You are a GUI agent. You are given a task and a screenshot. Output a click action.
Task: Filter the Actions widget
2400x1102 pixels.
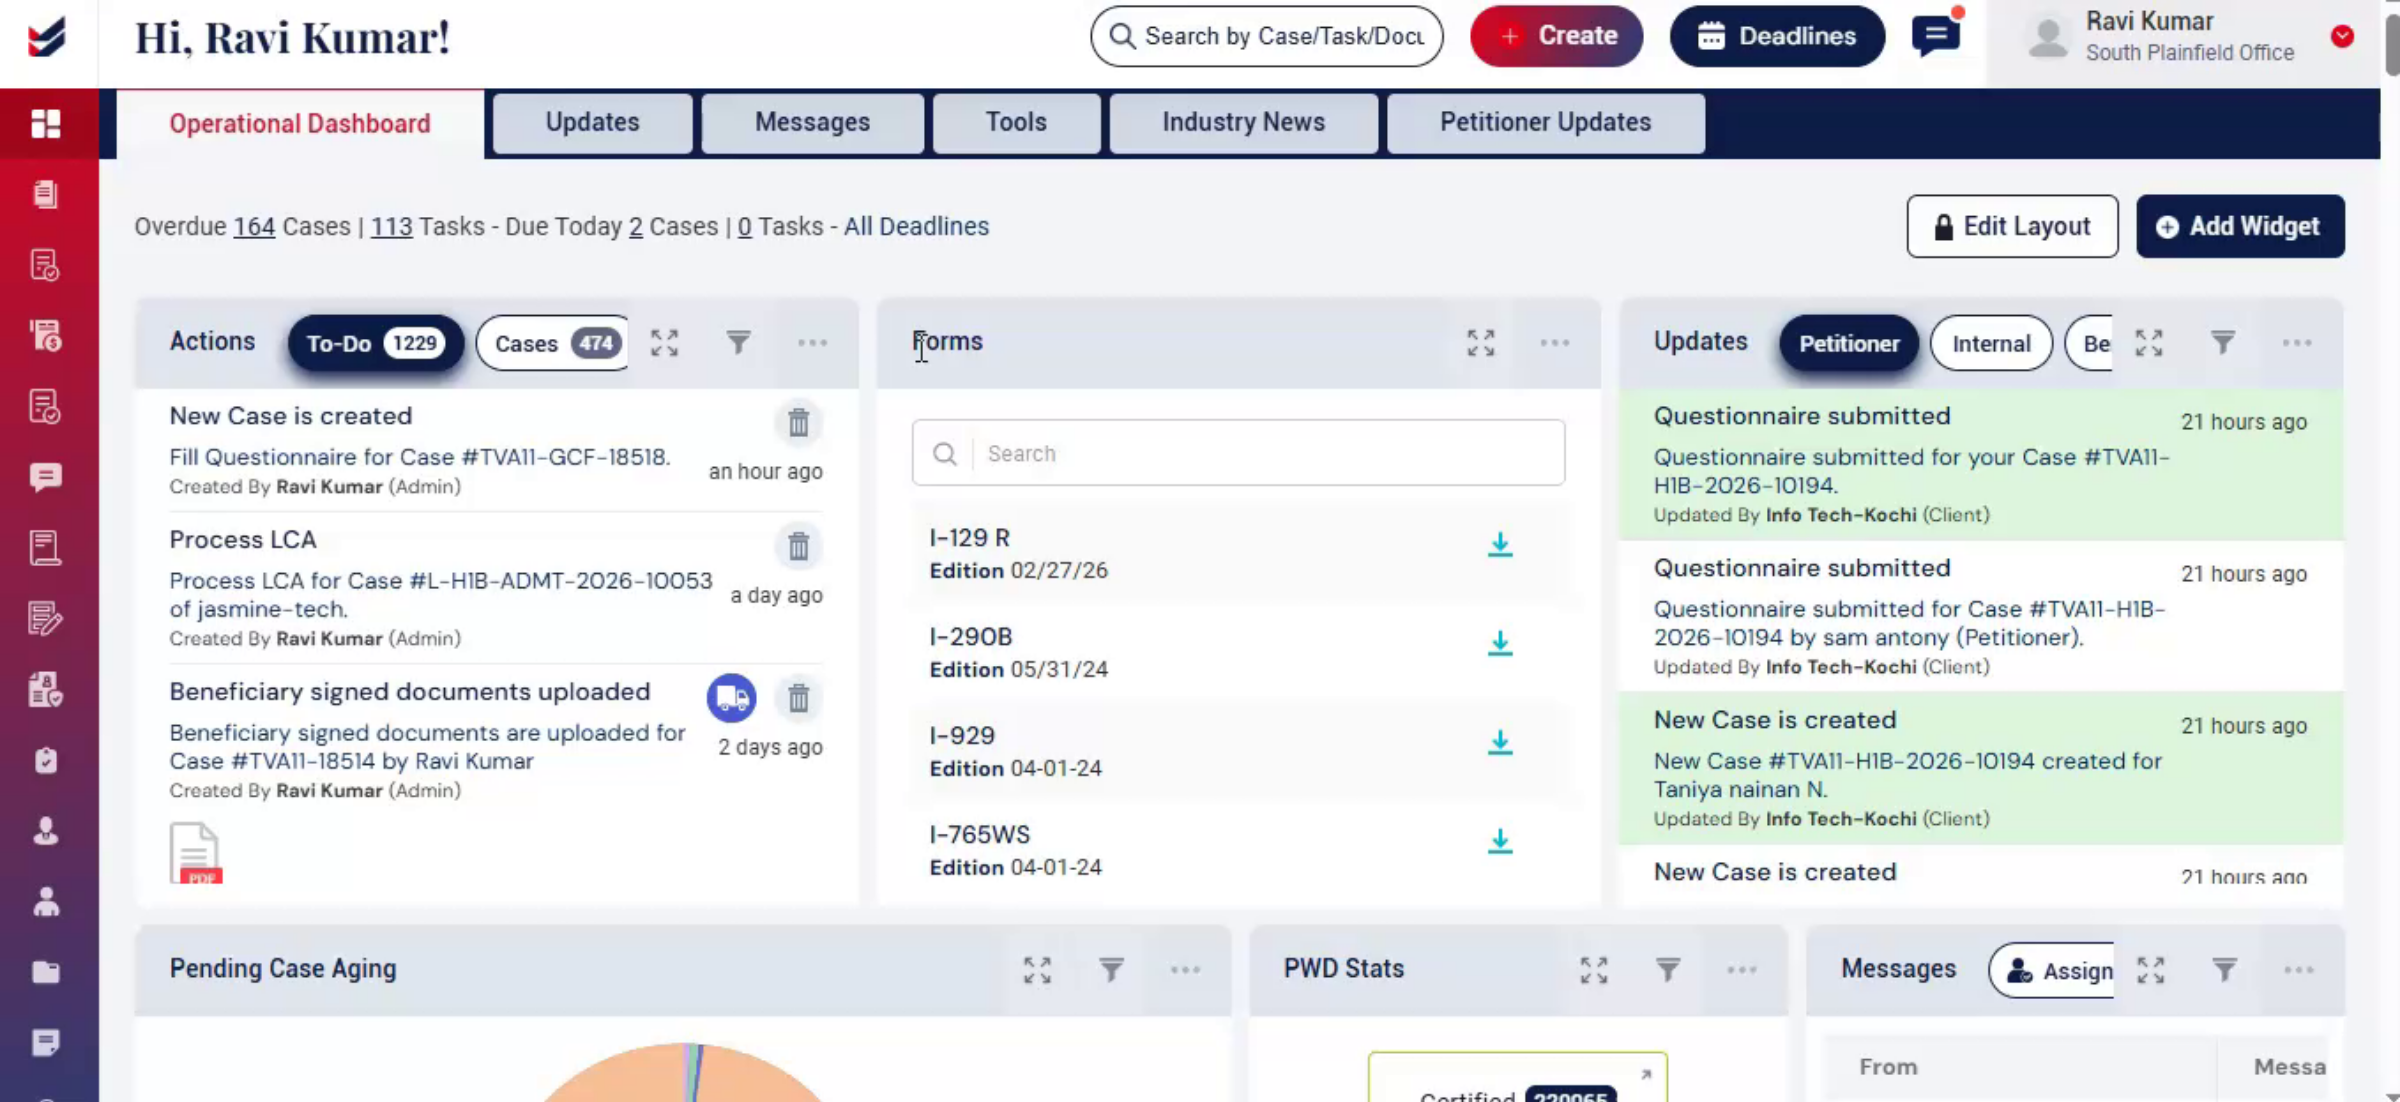pyautogui.click(x=738, y=343)
